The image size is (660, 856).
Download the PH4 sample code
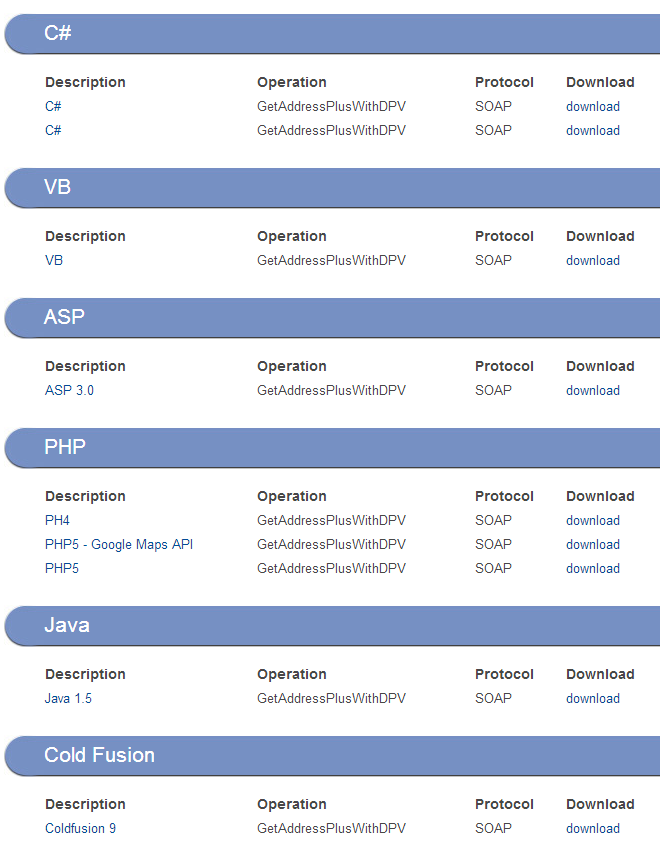pos(593,520)
